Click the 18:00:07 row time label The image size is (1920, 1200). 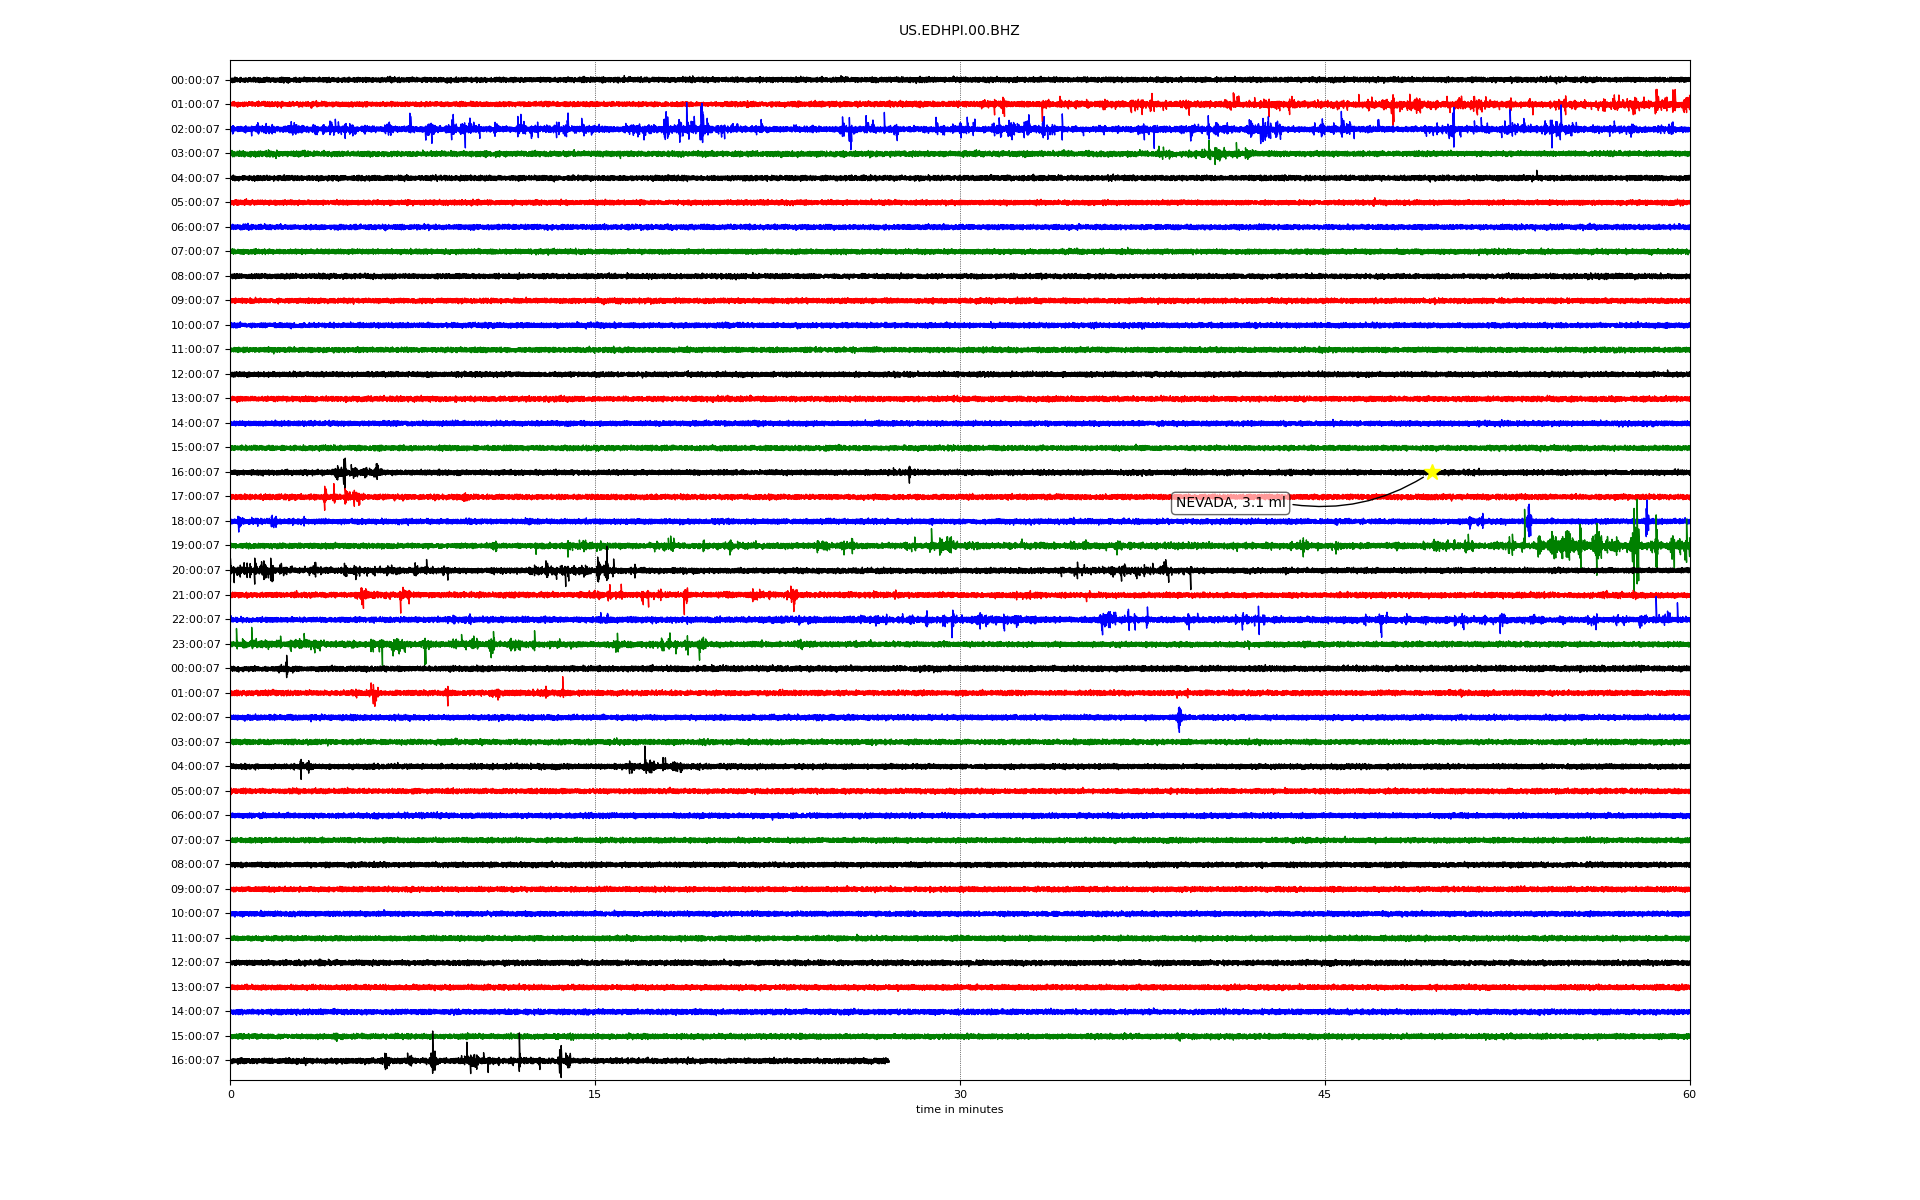[x=195, y=522]
